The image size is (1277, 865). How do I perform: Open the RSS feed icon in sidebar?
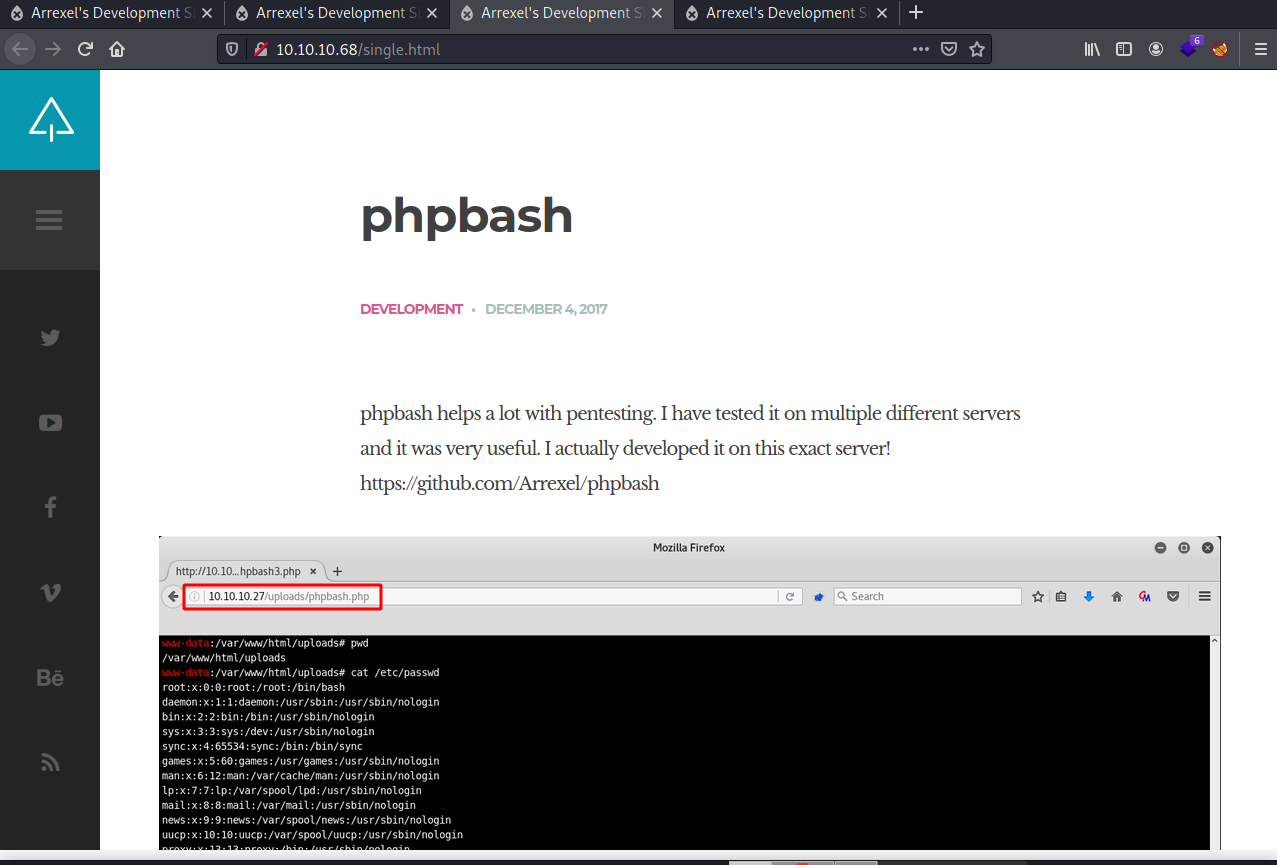[x=50, y=763]
